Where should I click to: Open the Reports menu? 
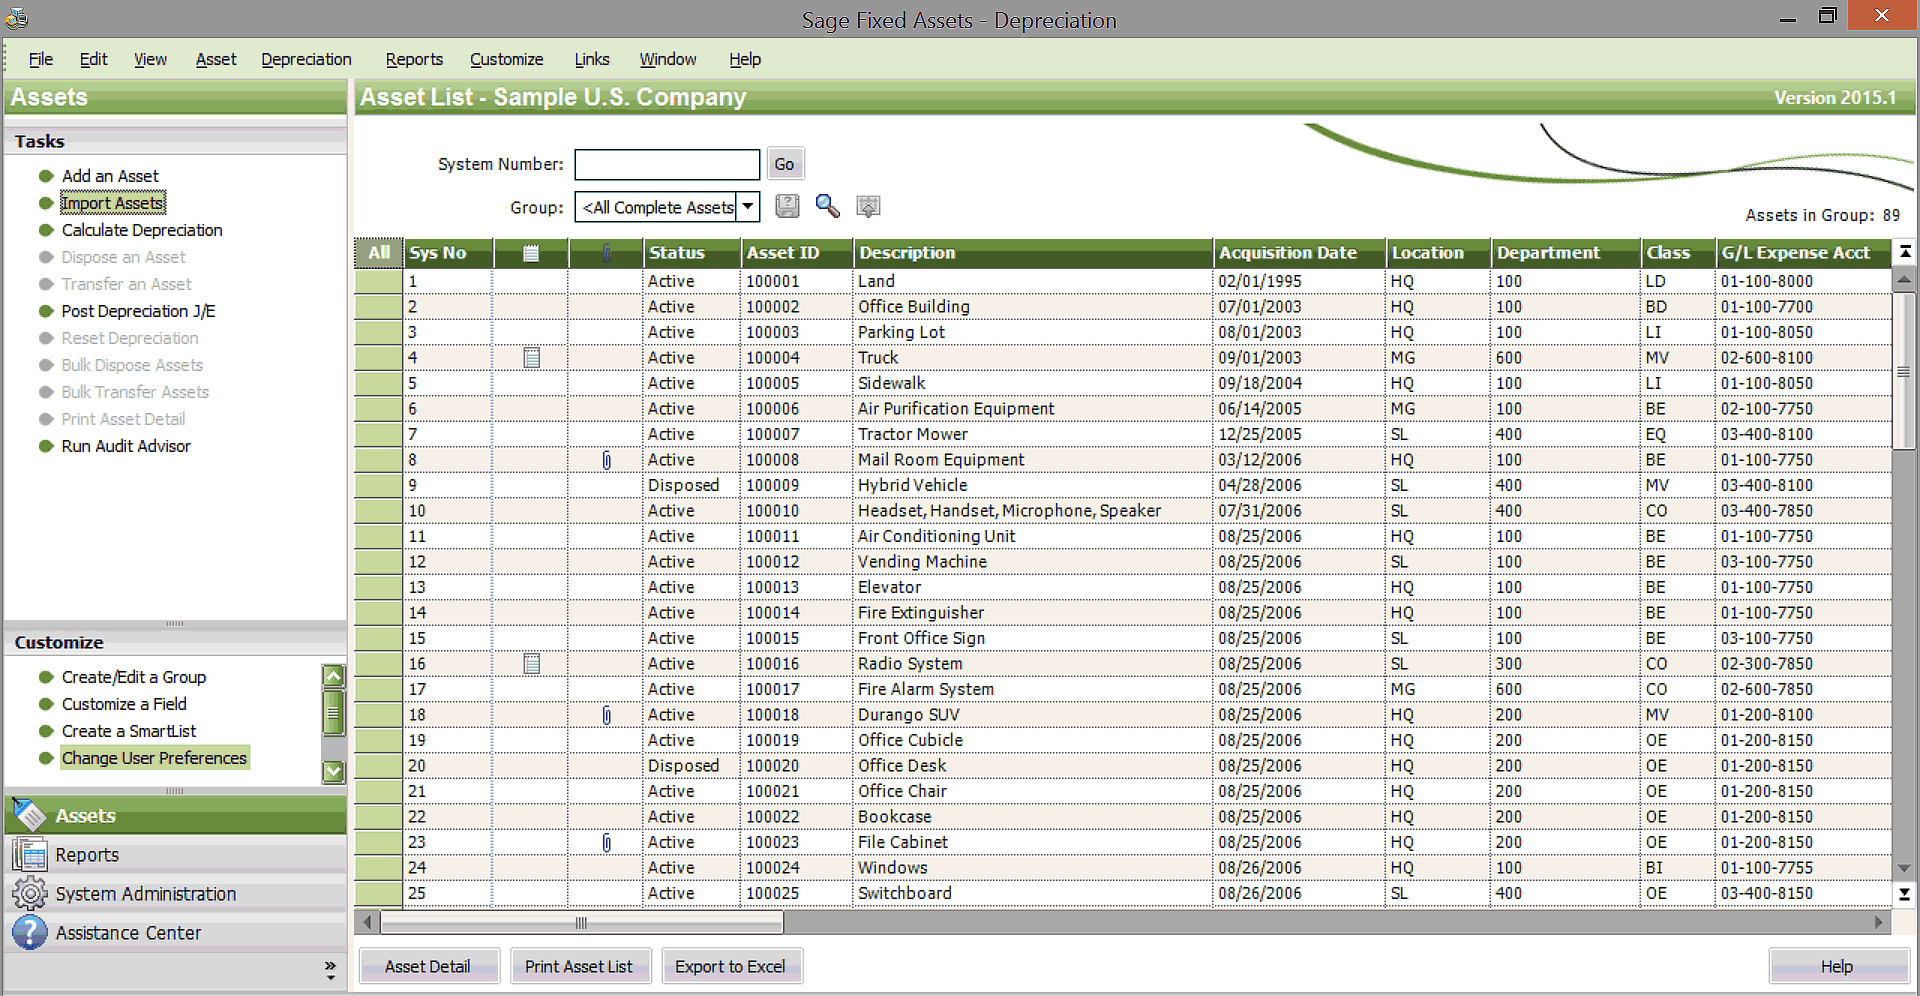tap(414, 59)
